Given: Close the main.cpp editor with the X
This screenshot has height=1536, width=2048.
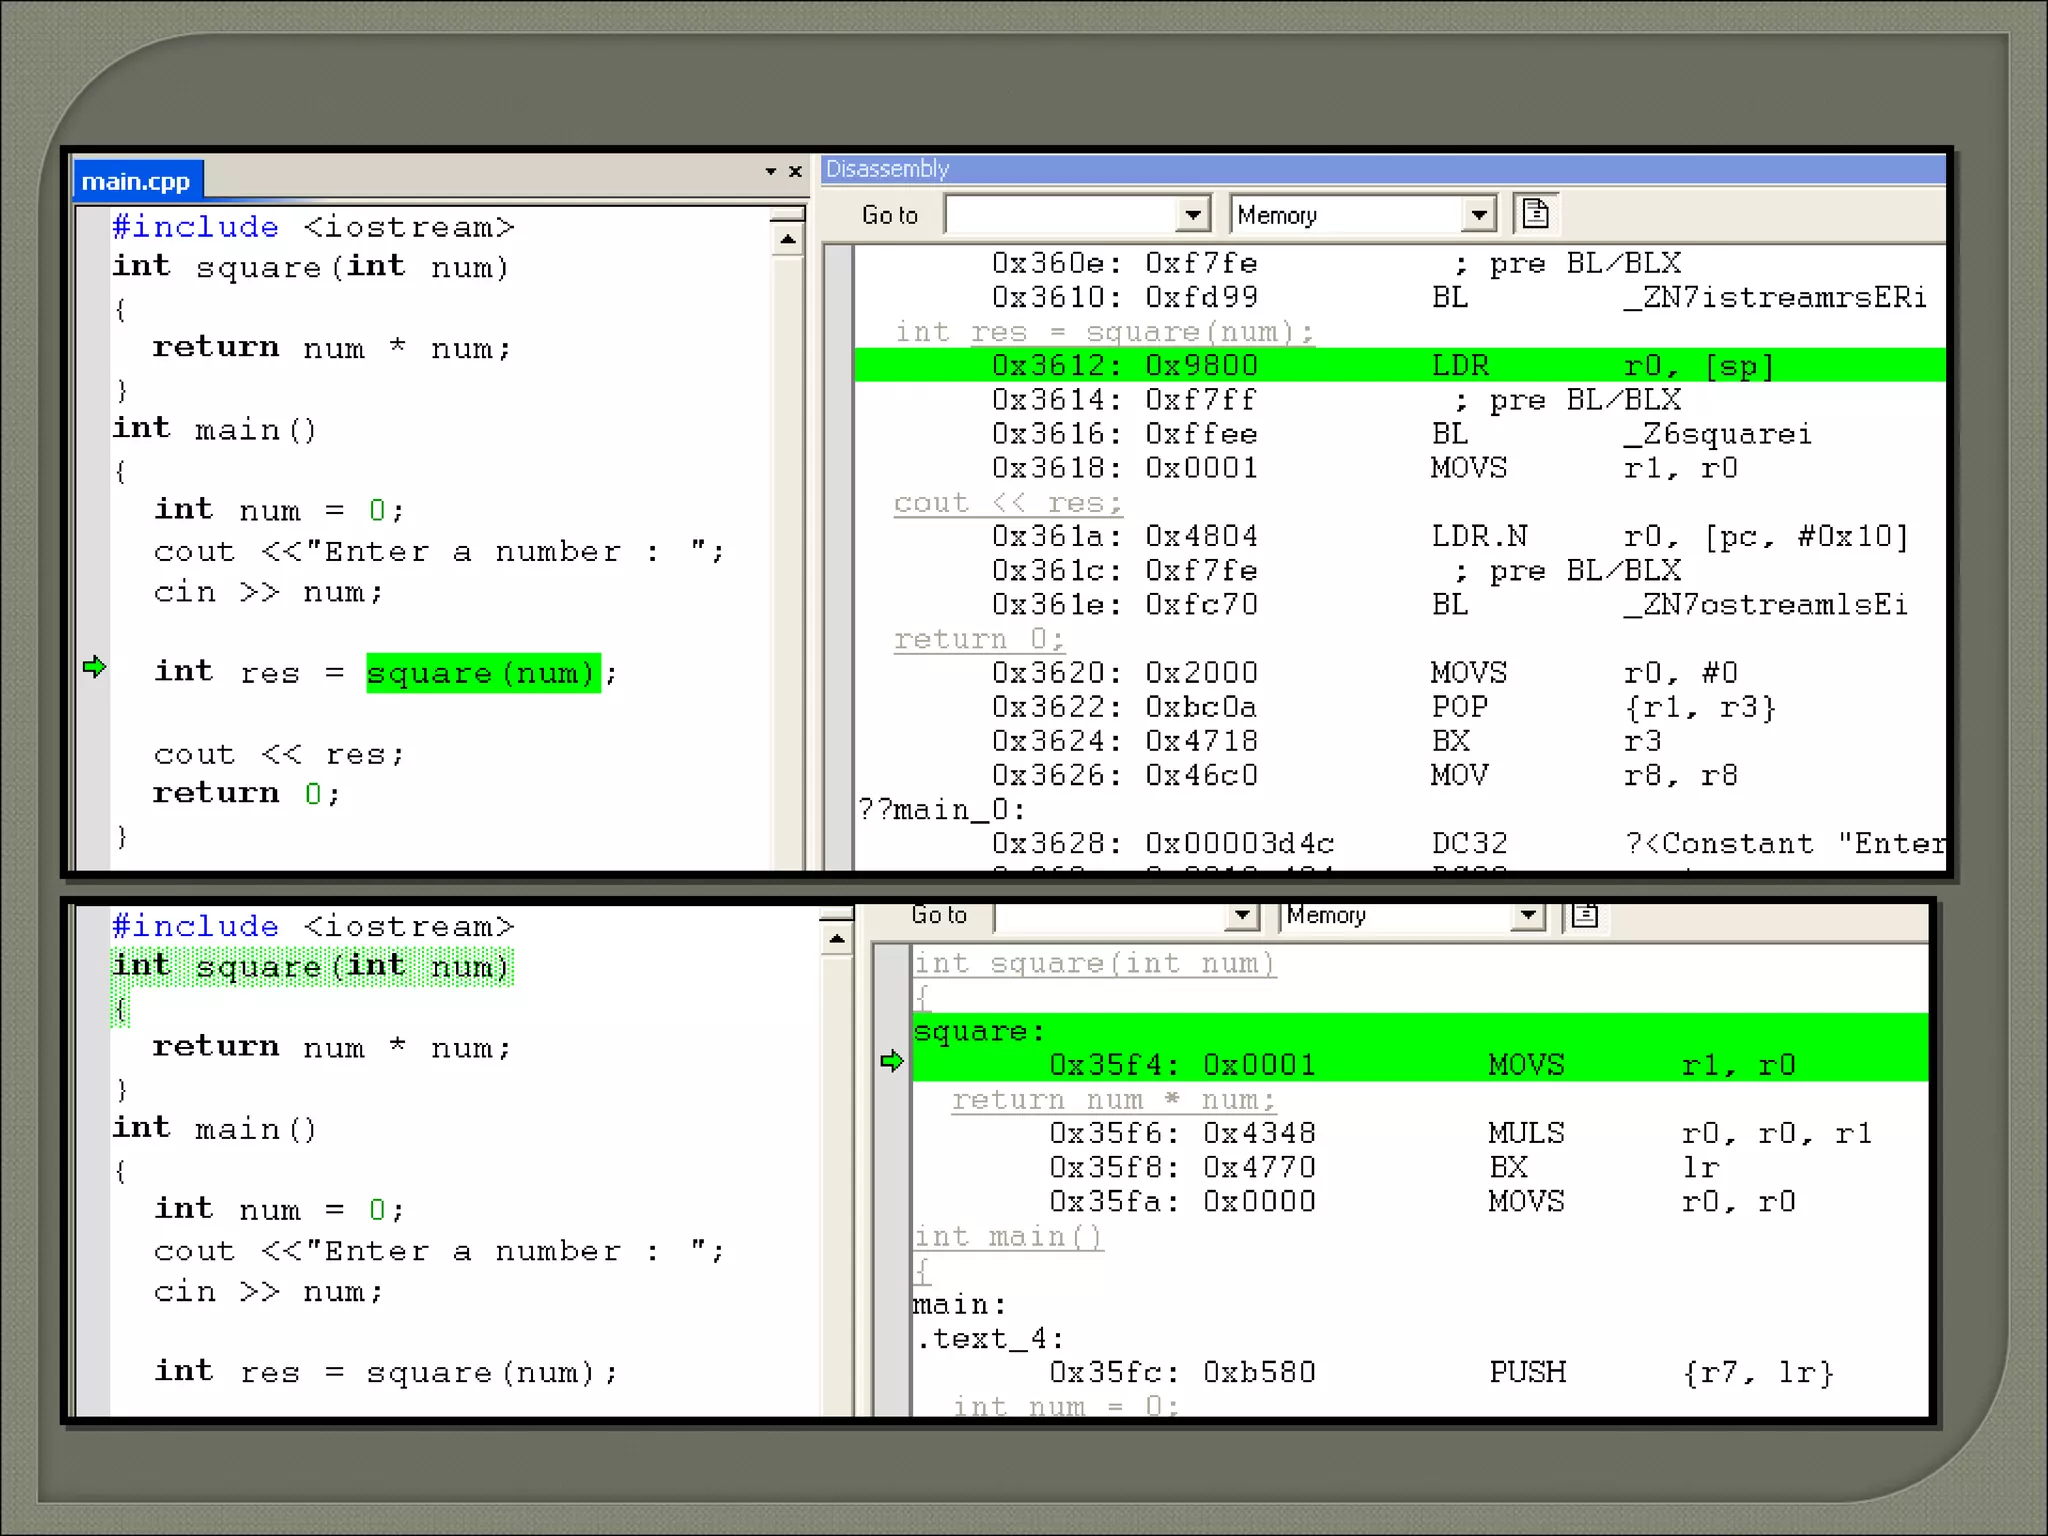Looking at the screenshot, I should point(795,172).
